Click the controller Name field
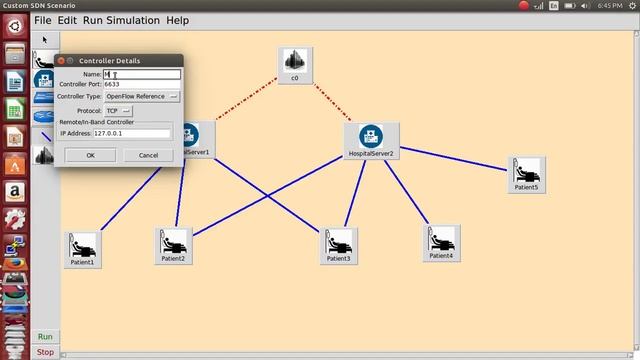Viewport: 640px width, 360px height. coord(142,74)
